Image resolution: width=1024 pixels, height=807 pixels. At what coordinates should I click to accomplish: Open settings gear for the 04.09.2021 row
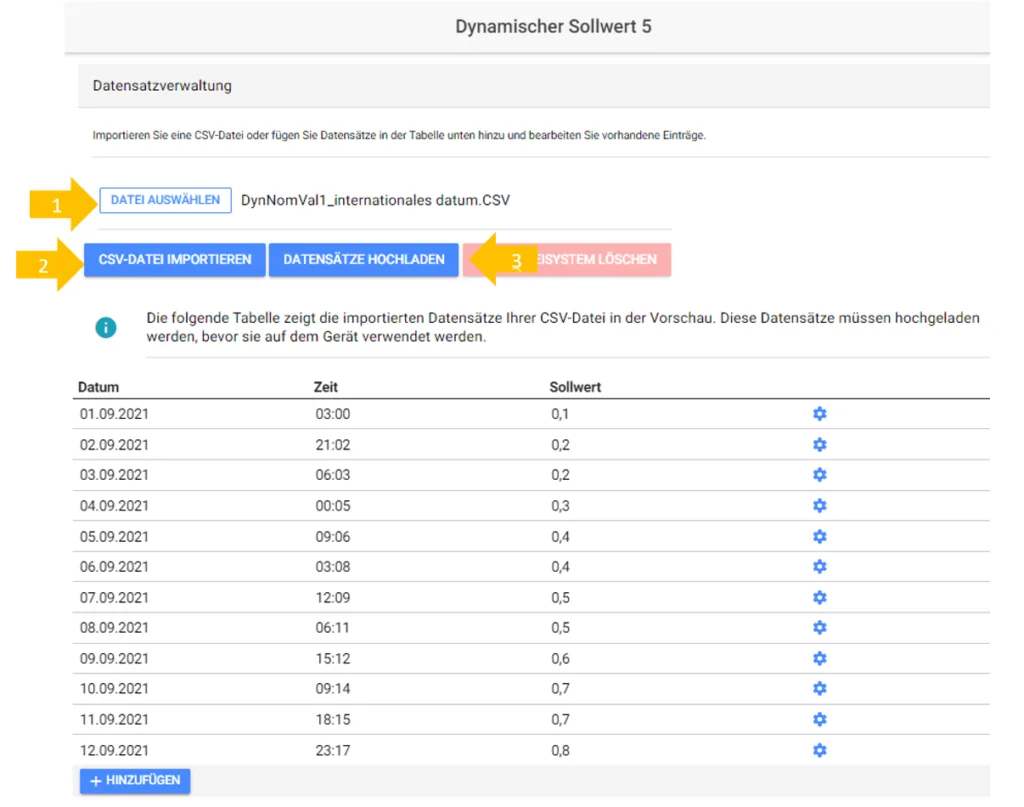[820, 505]
